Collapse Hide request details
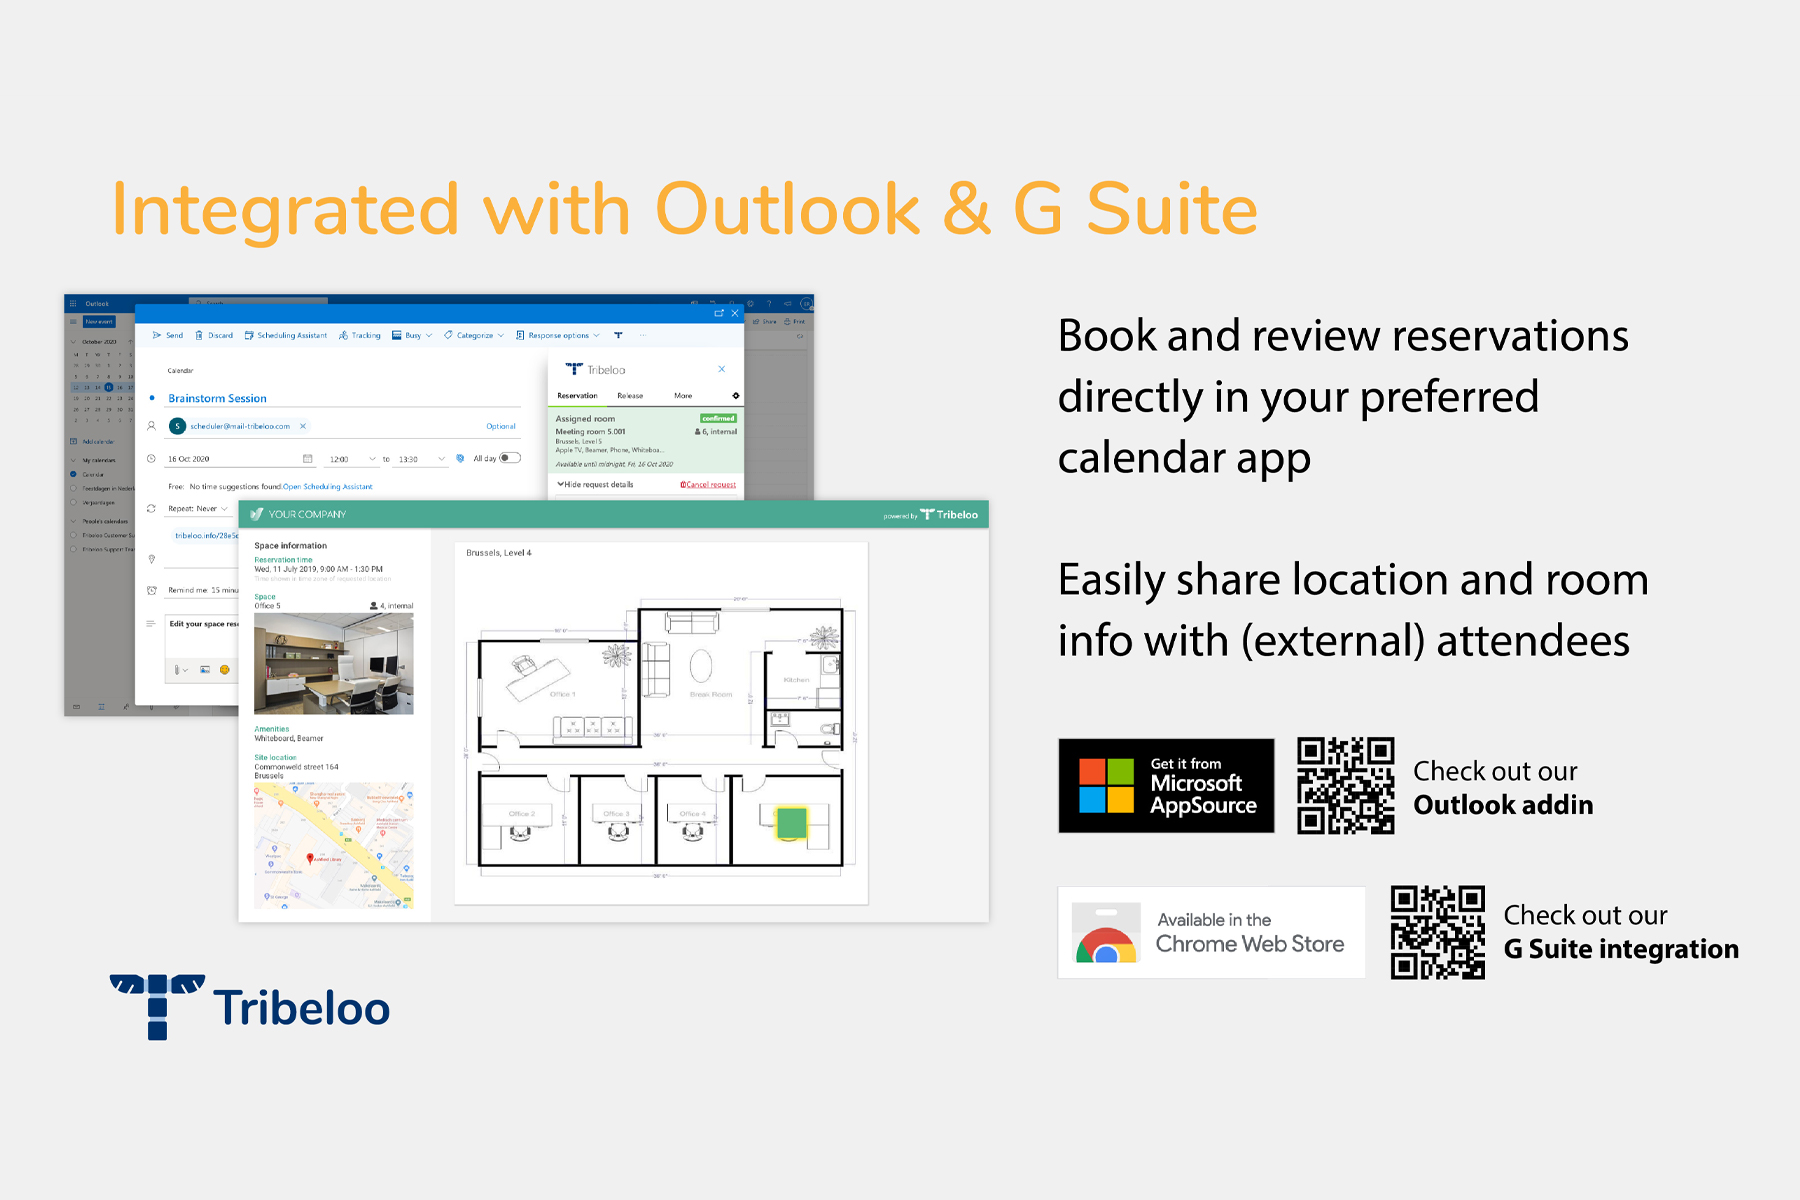Screen dimensions: 1800x1200 coord(595,485)
